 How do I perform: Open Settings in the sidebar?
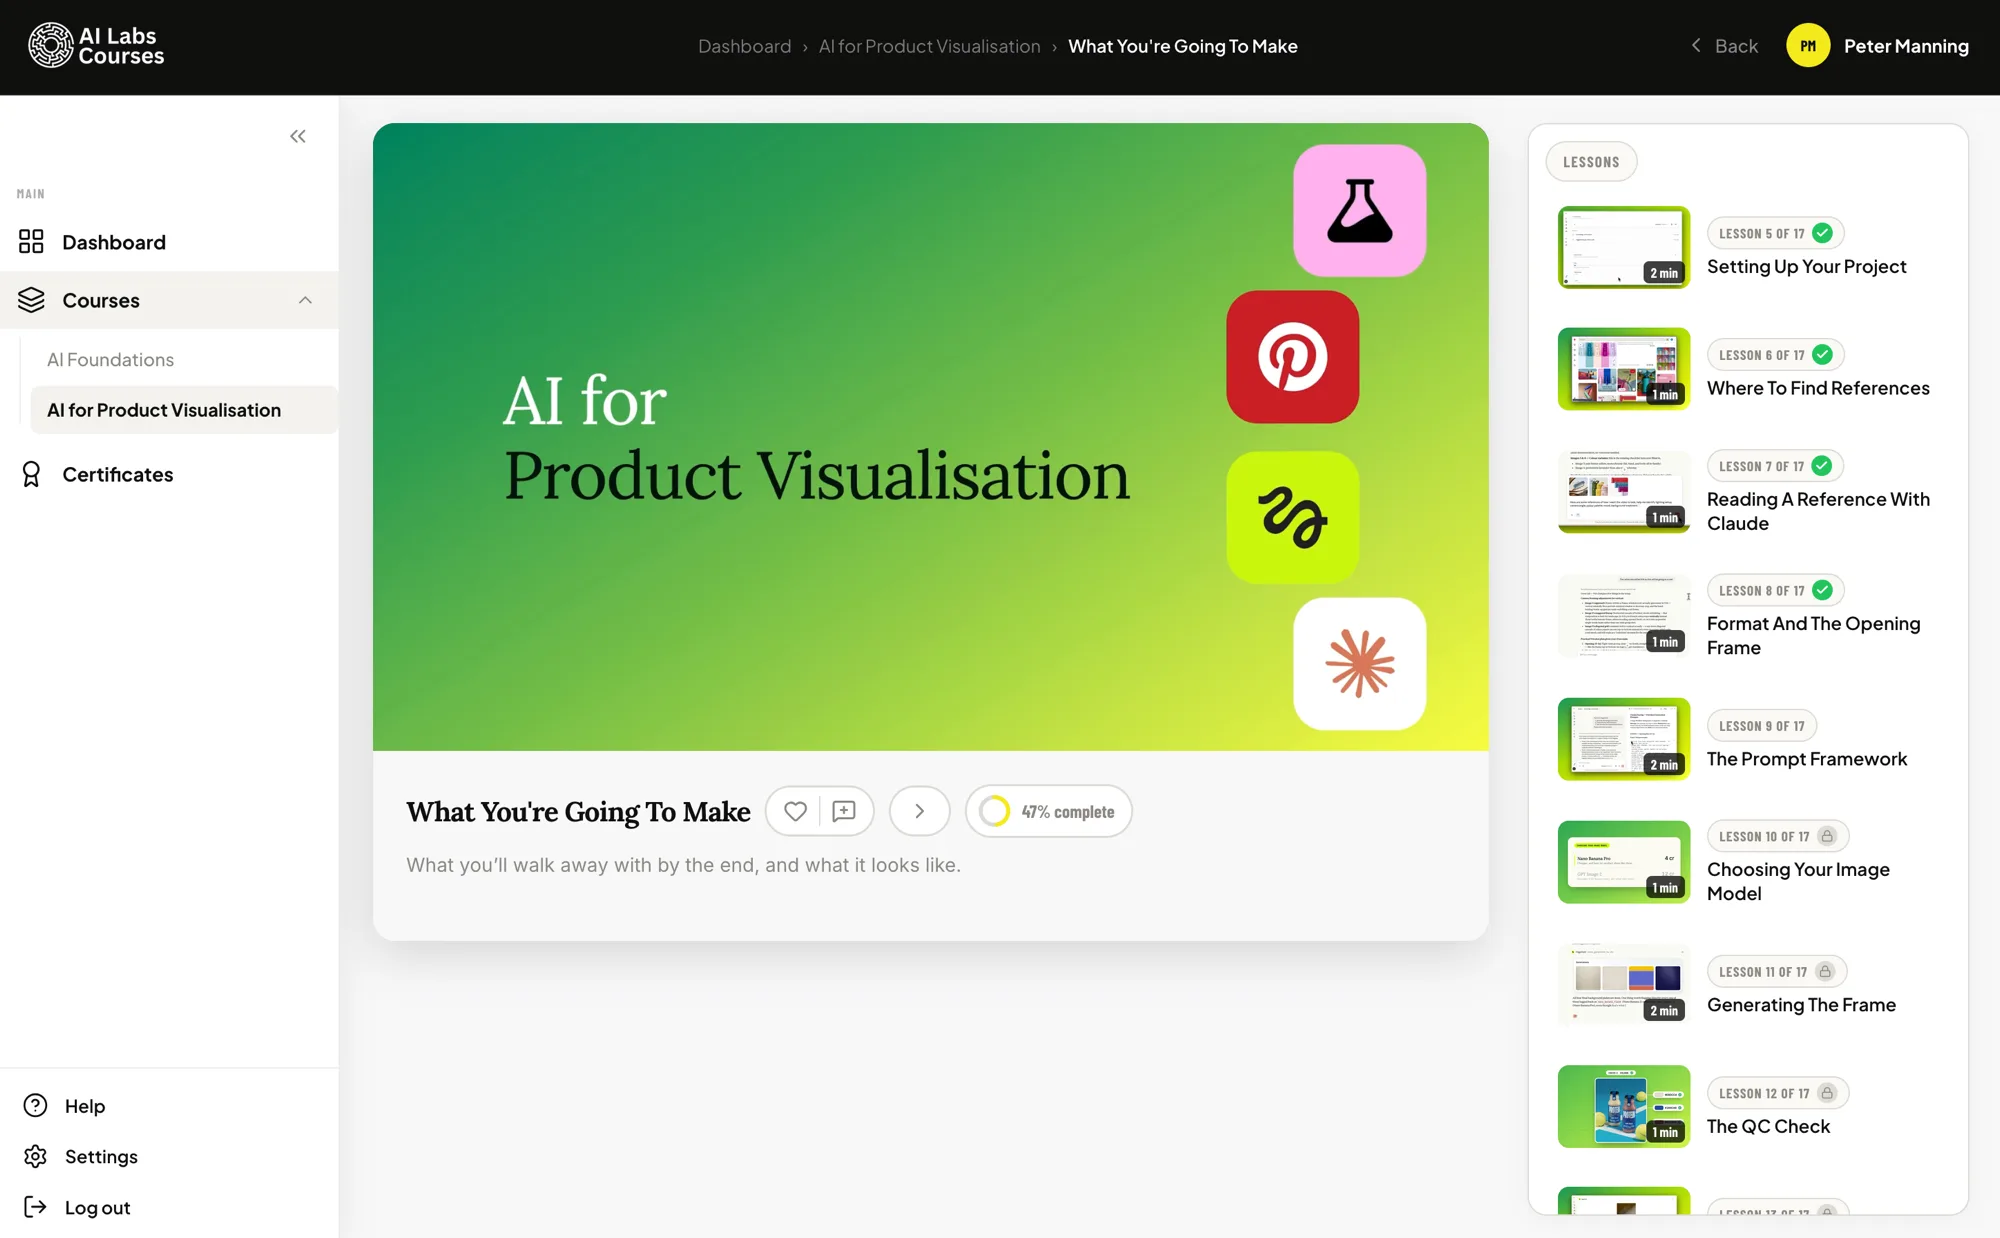101,1156
